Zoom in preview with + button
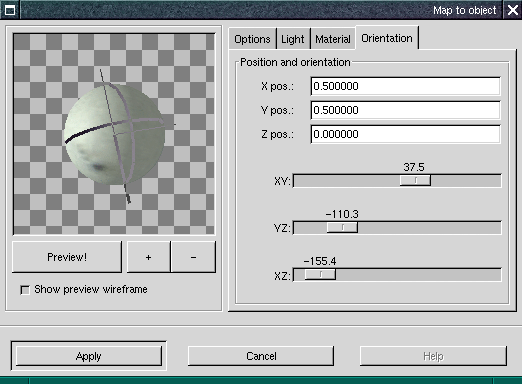Screen dimensions: 522x384 click(149, 257)
